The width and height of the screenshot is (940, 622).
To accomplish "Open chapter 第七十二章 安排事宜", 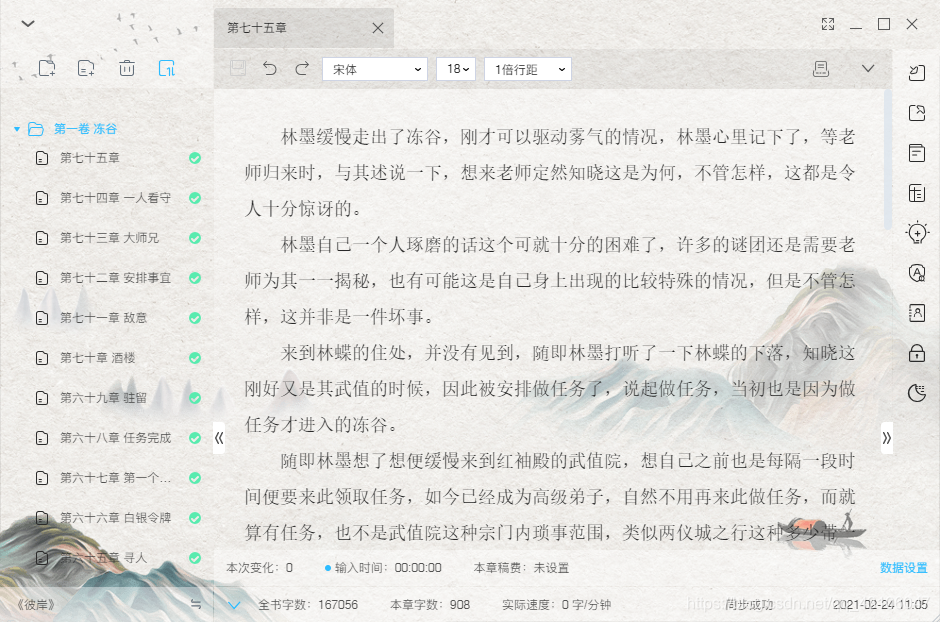I will [x=115, y=278].
